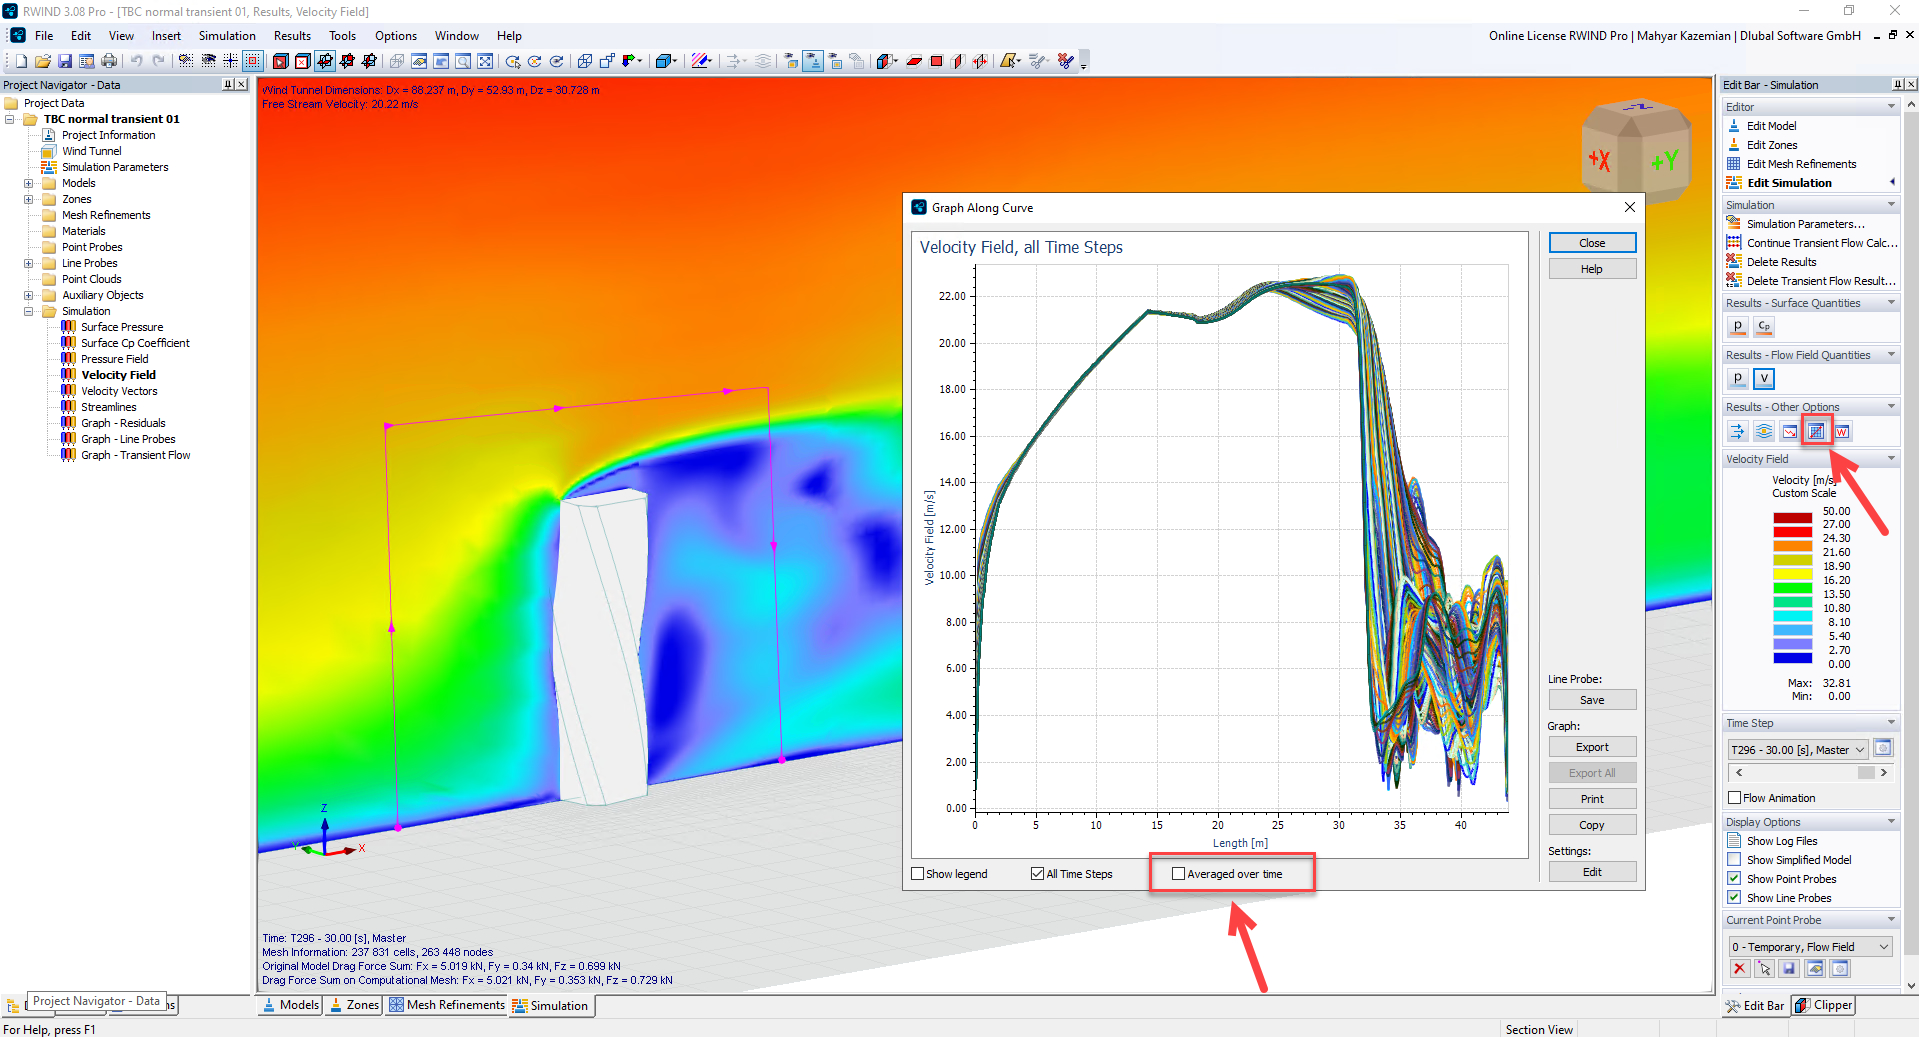Show streamlines in Other Options
This screenshot has height=1037, width=1919.
[1764, 431]
